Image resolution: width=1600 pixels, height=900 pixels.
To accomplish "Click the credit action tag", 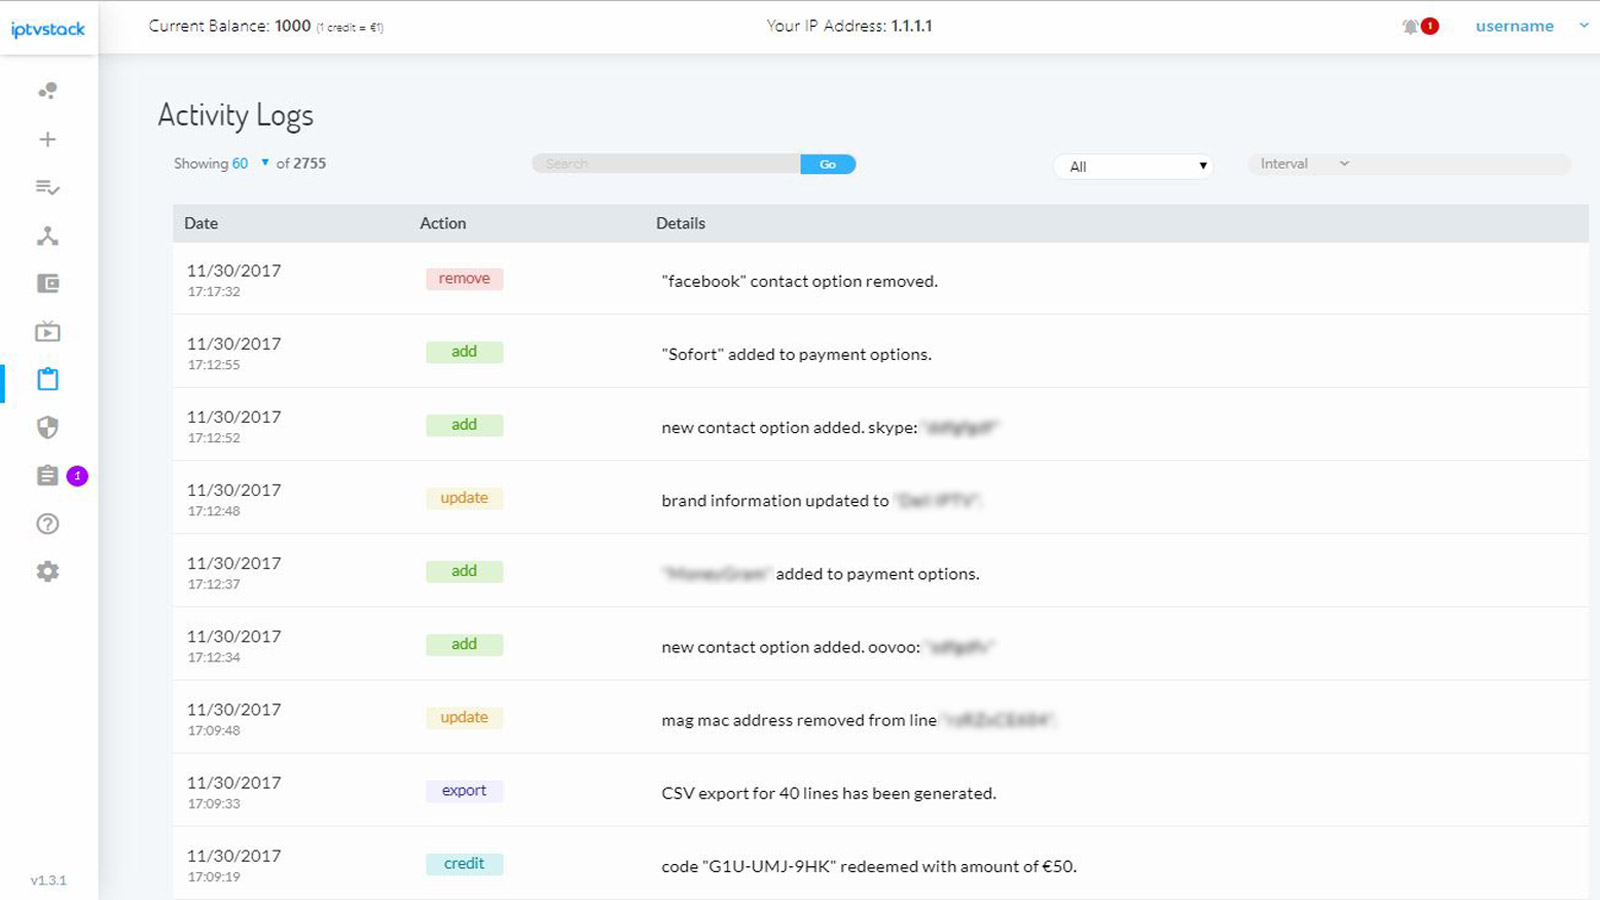I will click(464, 864).
